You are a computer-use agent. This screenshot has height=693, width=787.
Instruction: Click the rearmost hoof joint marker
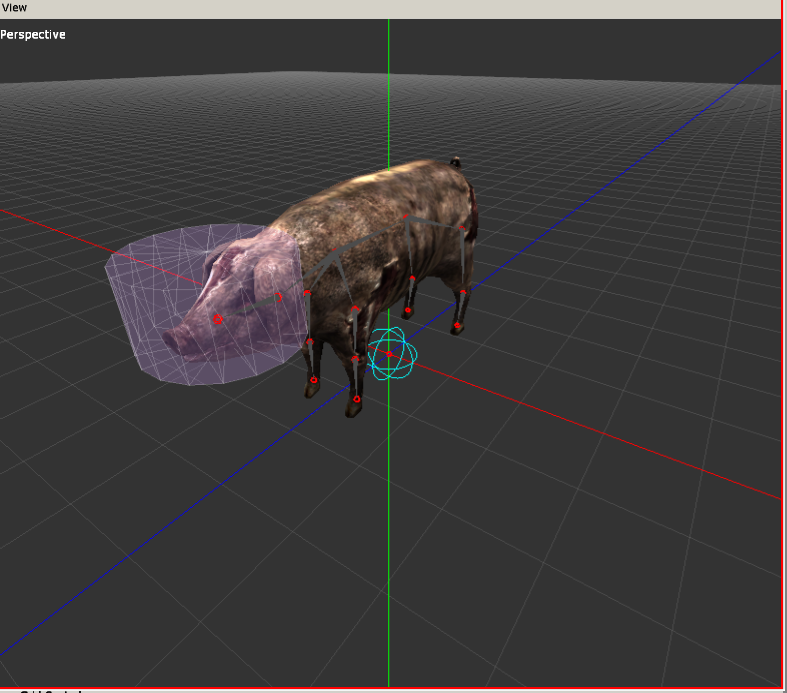point(457,325)
